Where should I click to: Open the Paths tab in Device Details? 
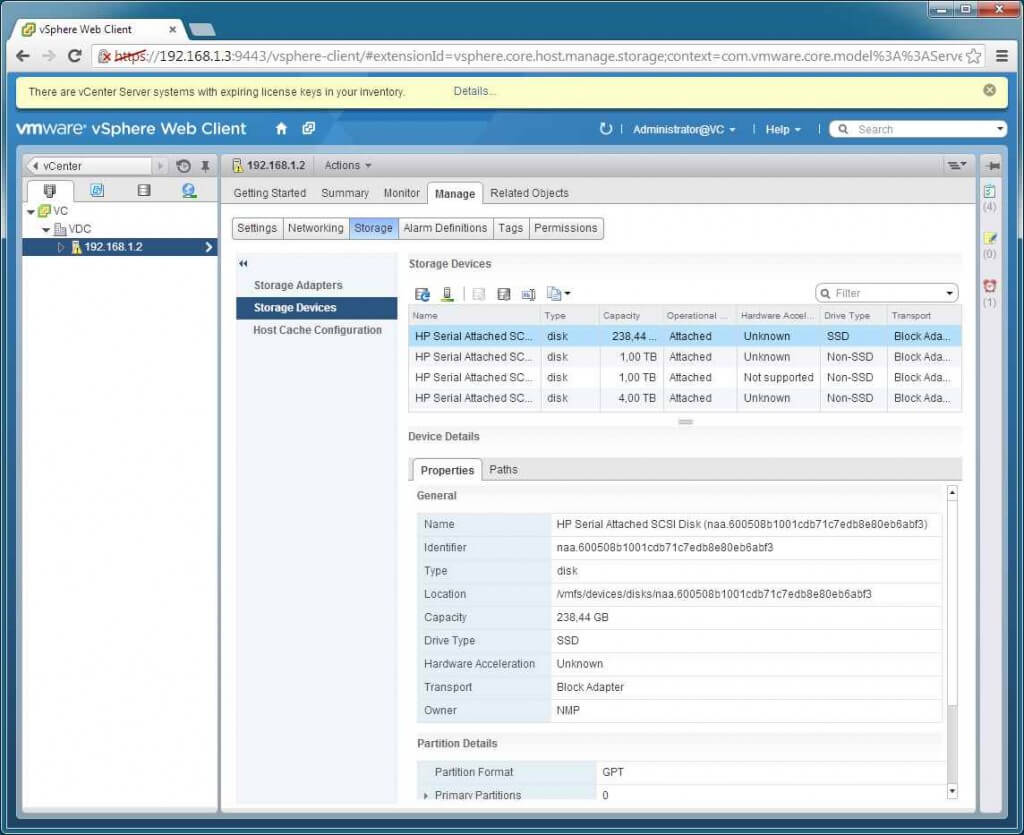[x=503, y=469]
